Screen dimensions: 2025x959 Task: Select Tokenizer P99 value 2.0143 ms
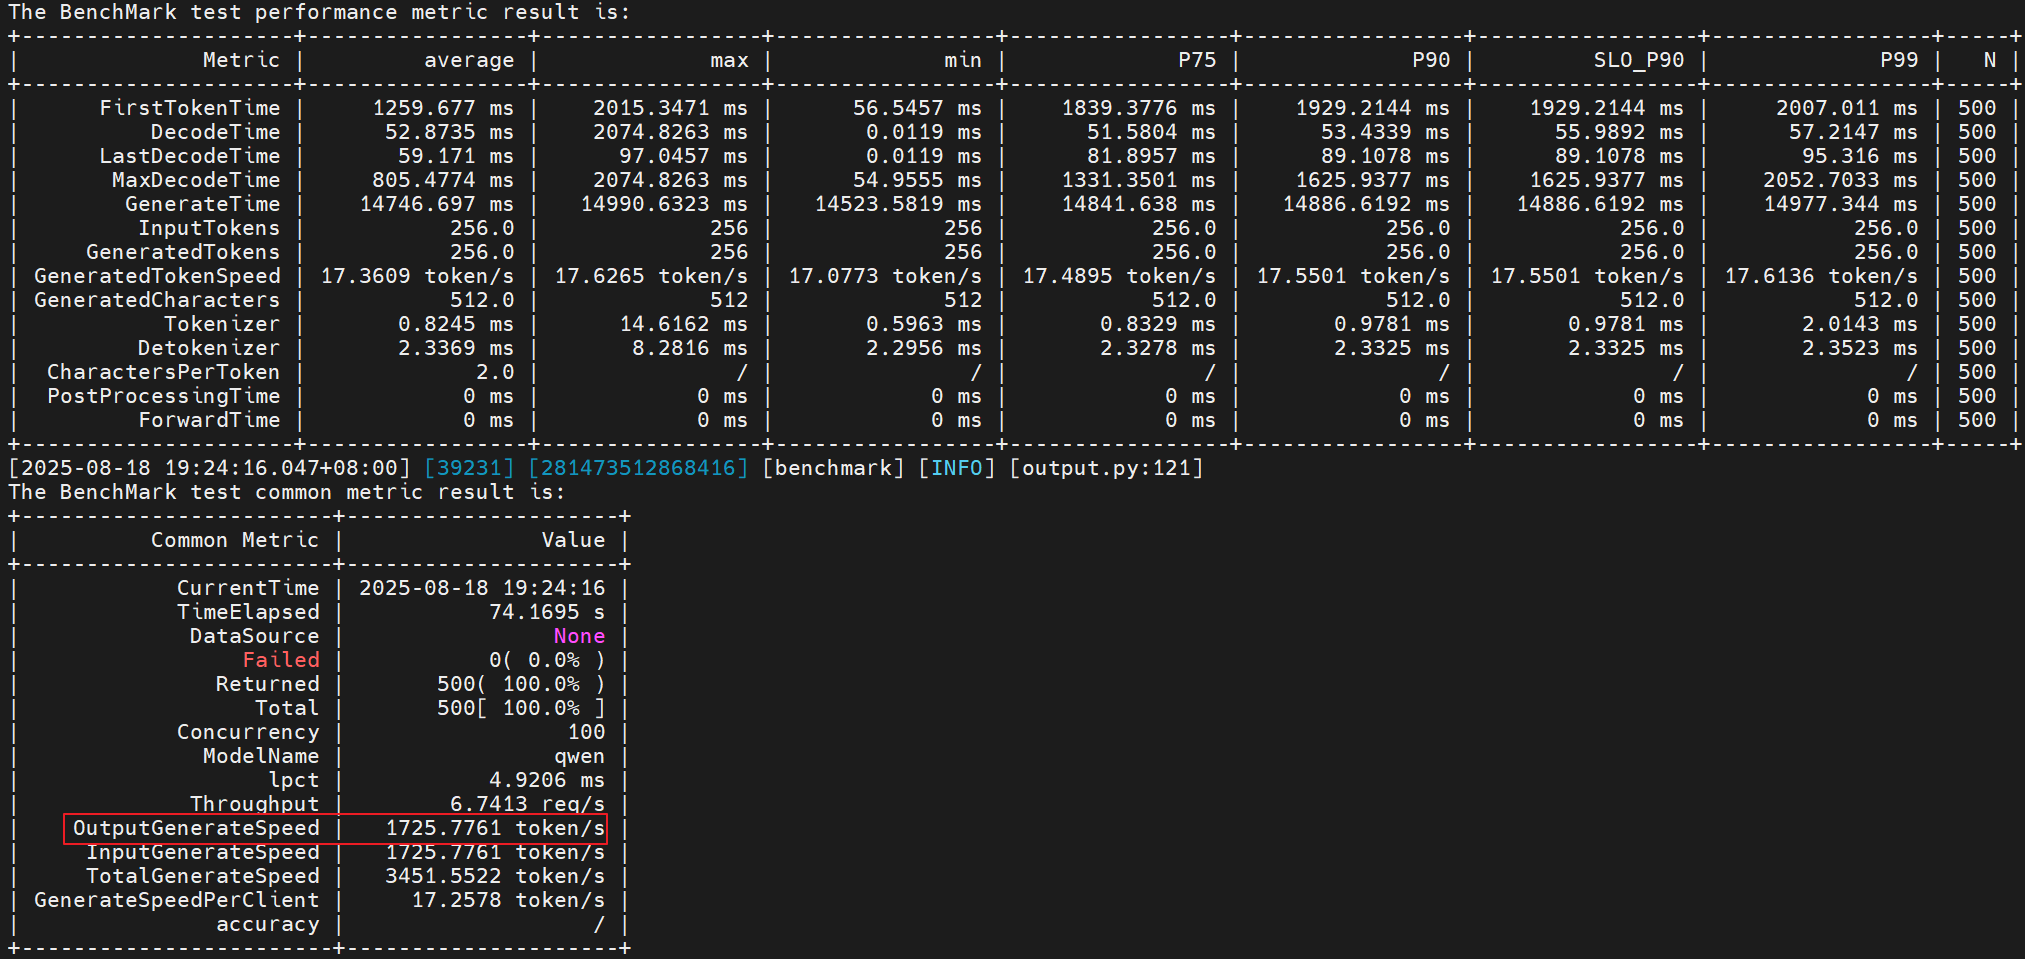pyautogui.click(x=1860, y=324)
